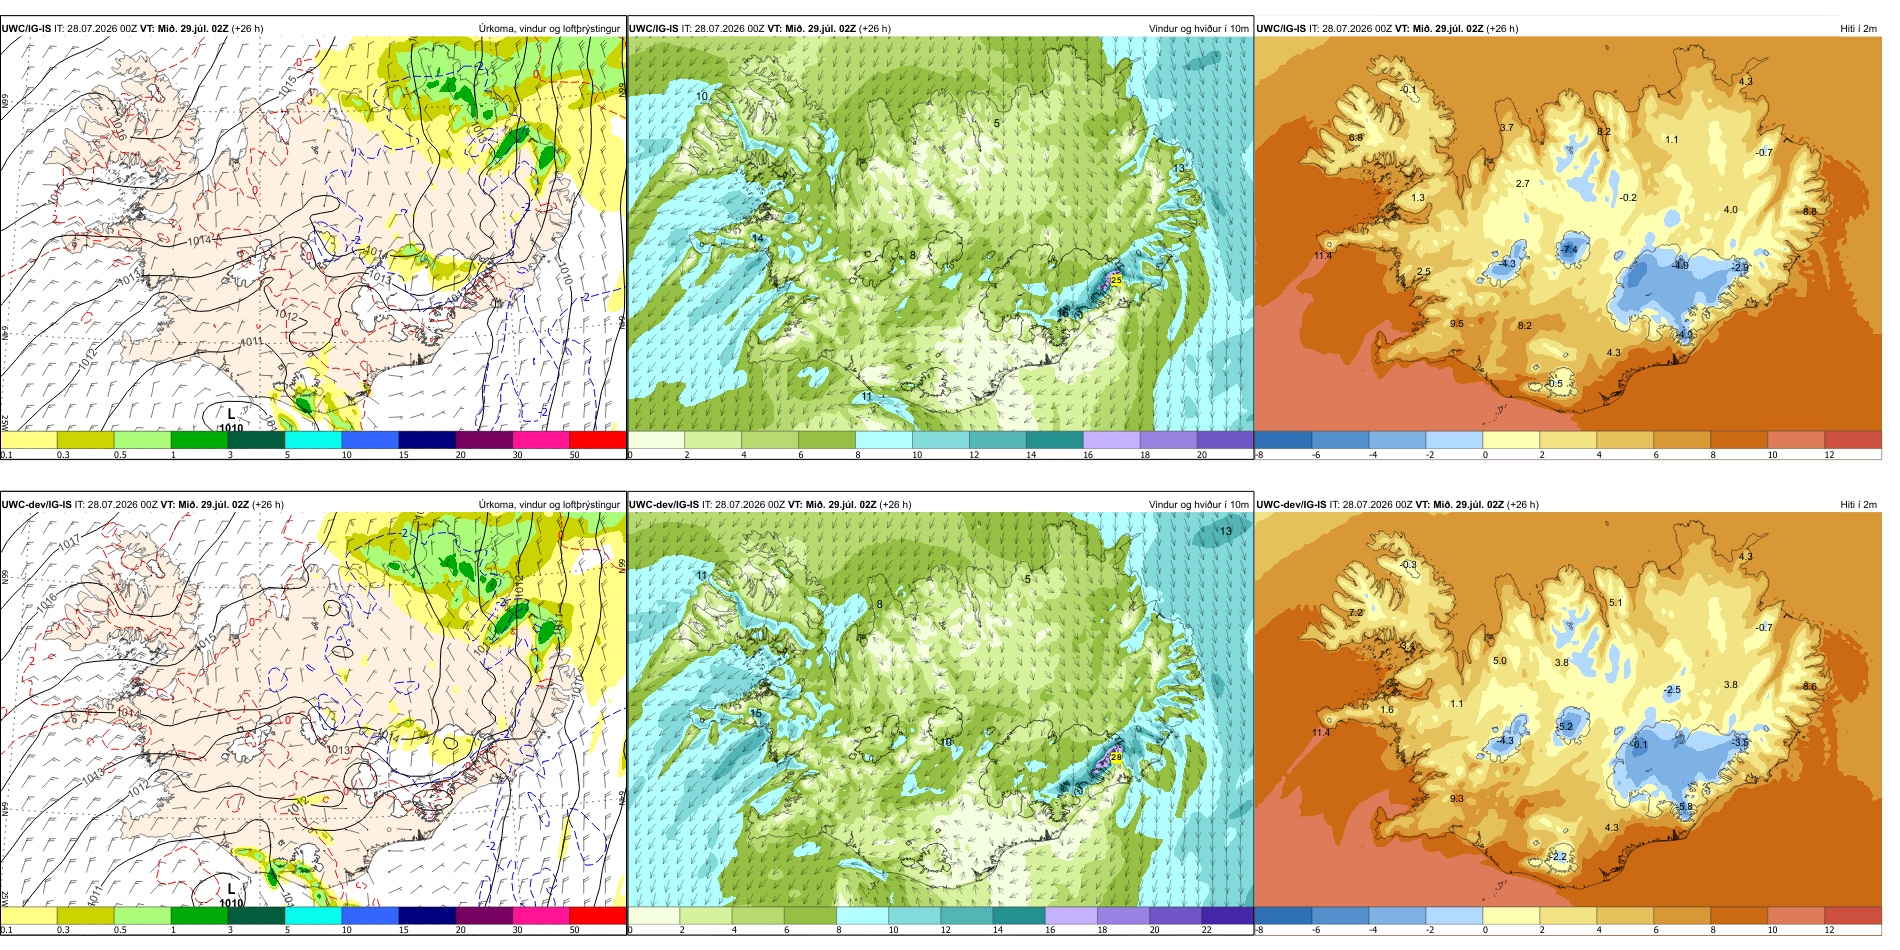Screen dimensions: 1900x950
Task: Pick the indigo 22 swatch in the UWC-dev wind legend
Action: tap(1227, 915)
